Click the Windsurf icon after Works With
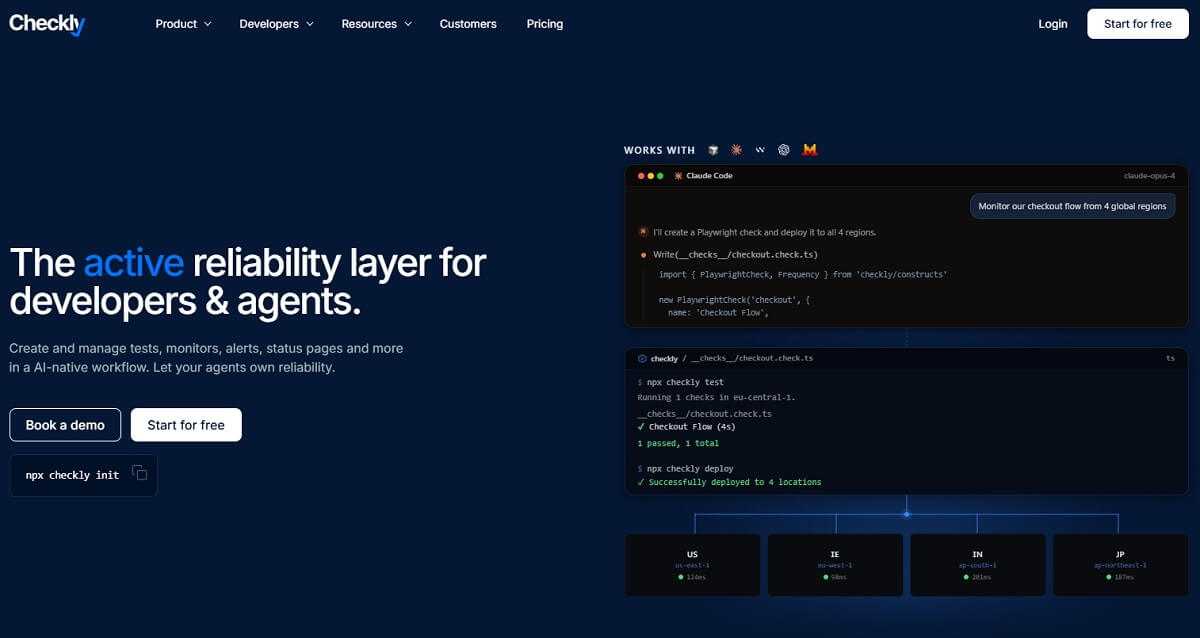Screen dimensions: 1200x638 tap(760, 150)
